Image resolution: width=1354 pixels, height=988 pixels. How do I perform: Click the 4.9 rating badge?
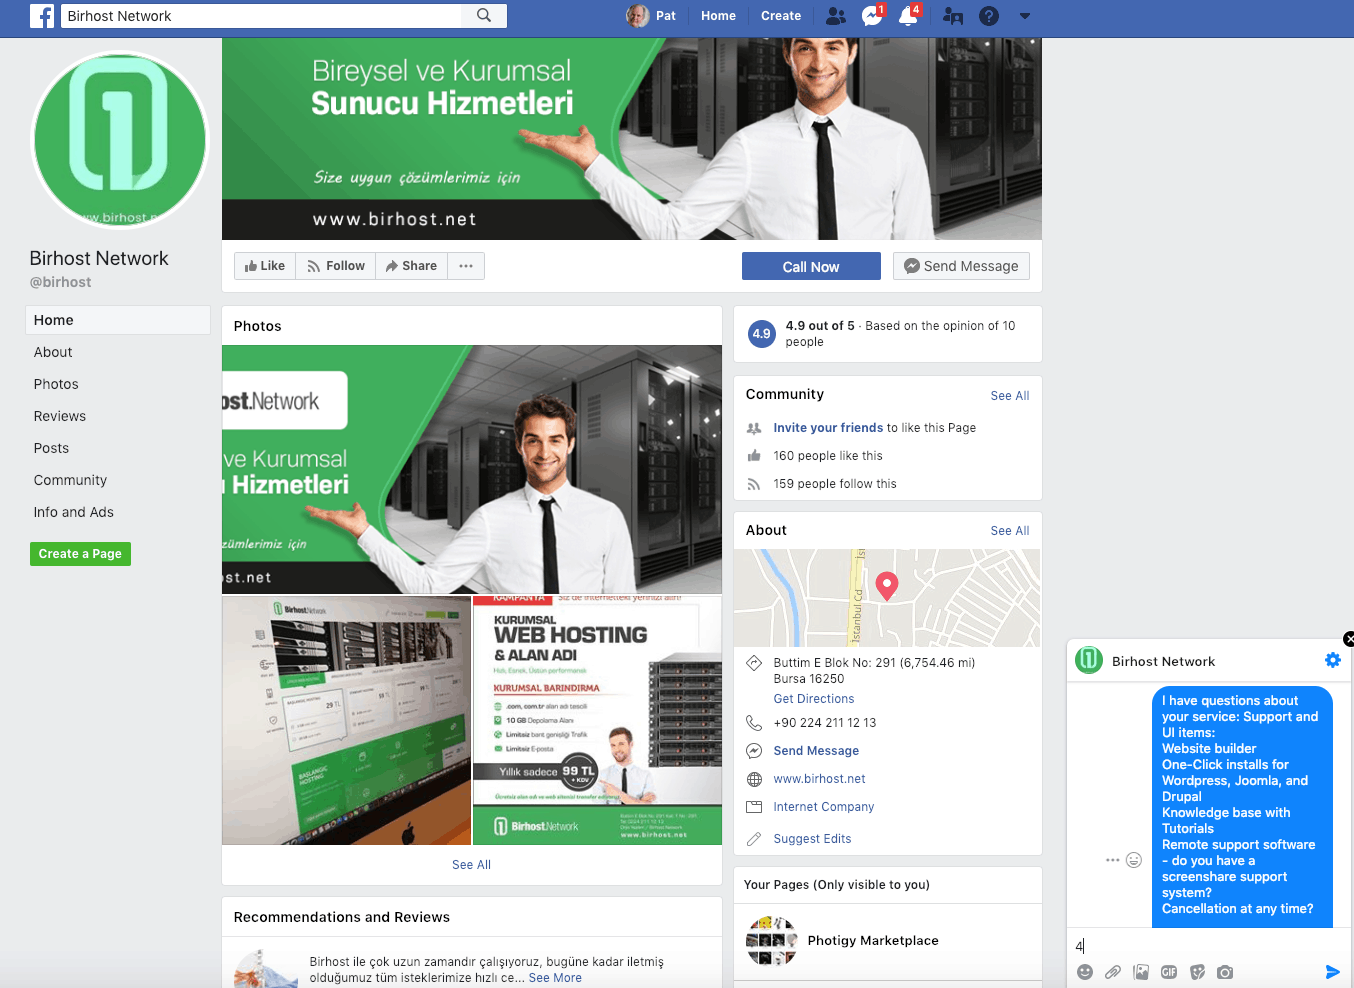[x=762, y=334]
